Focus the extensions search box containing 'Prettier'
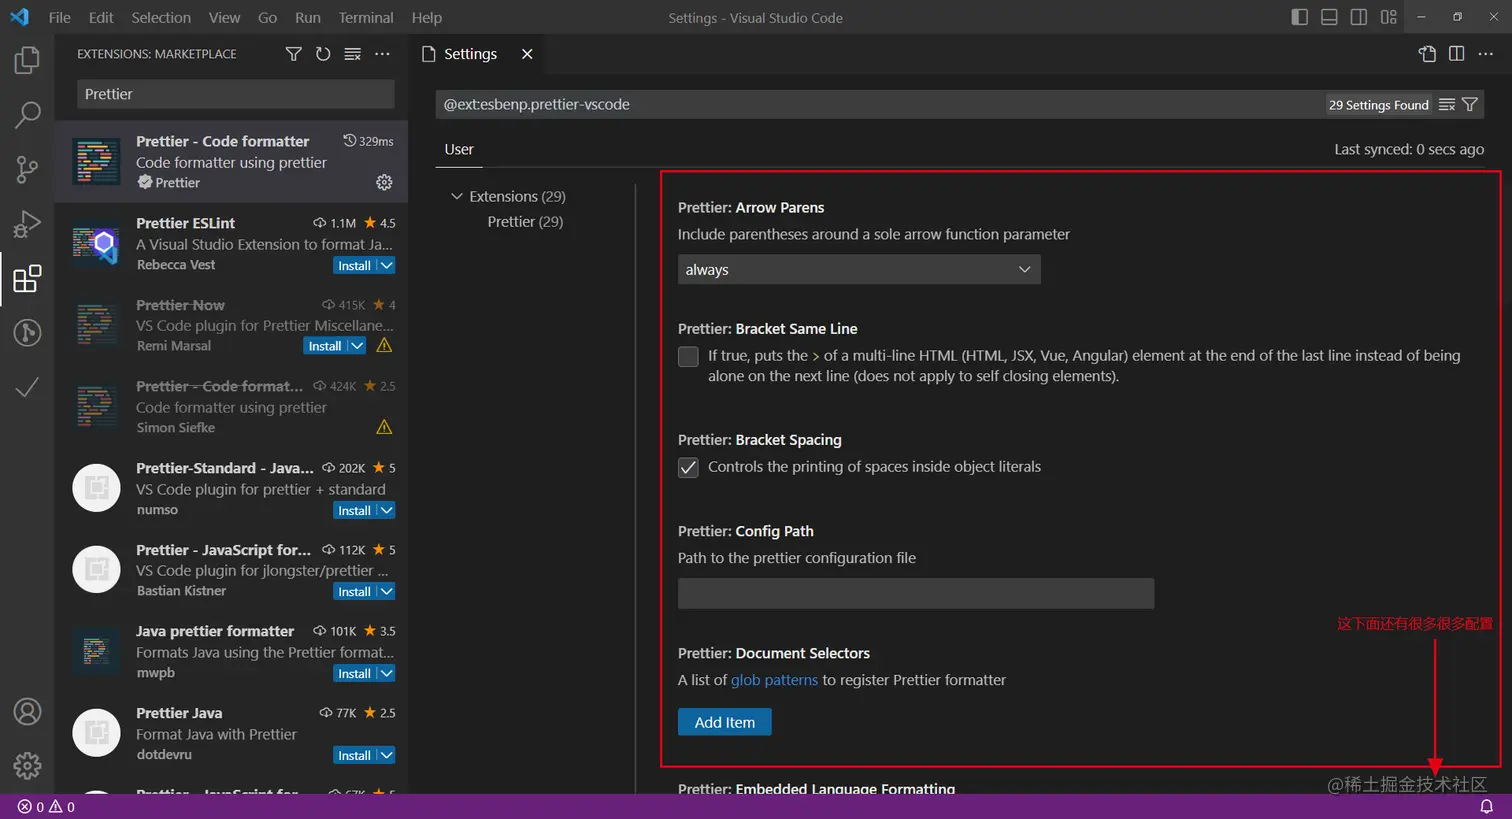This screenshot has width=1512, height=819. (x=236, y=94)
